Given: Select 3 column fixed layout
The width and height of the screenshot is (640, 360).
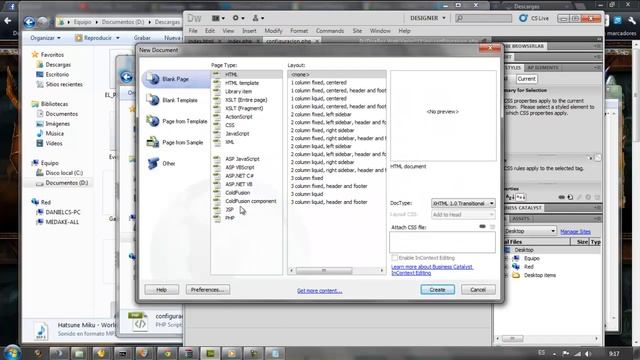Looking at the screenshot, I should coord(307,178).
